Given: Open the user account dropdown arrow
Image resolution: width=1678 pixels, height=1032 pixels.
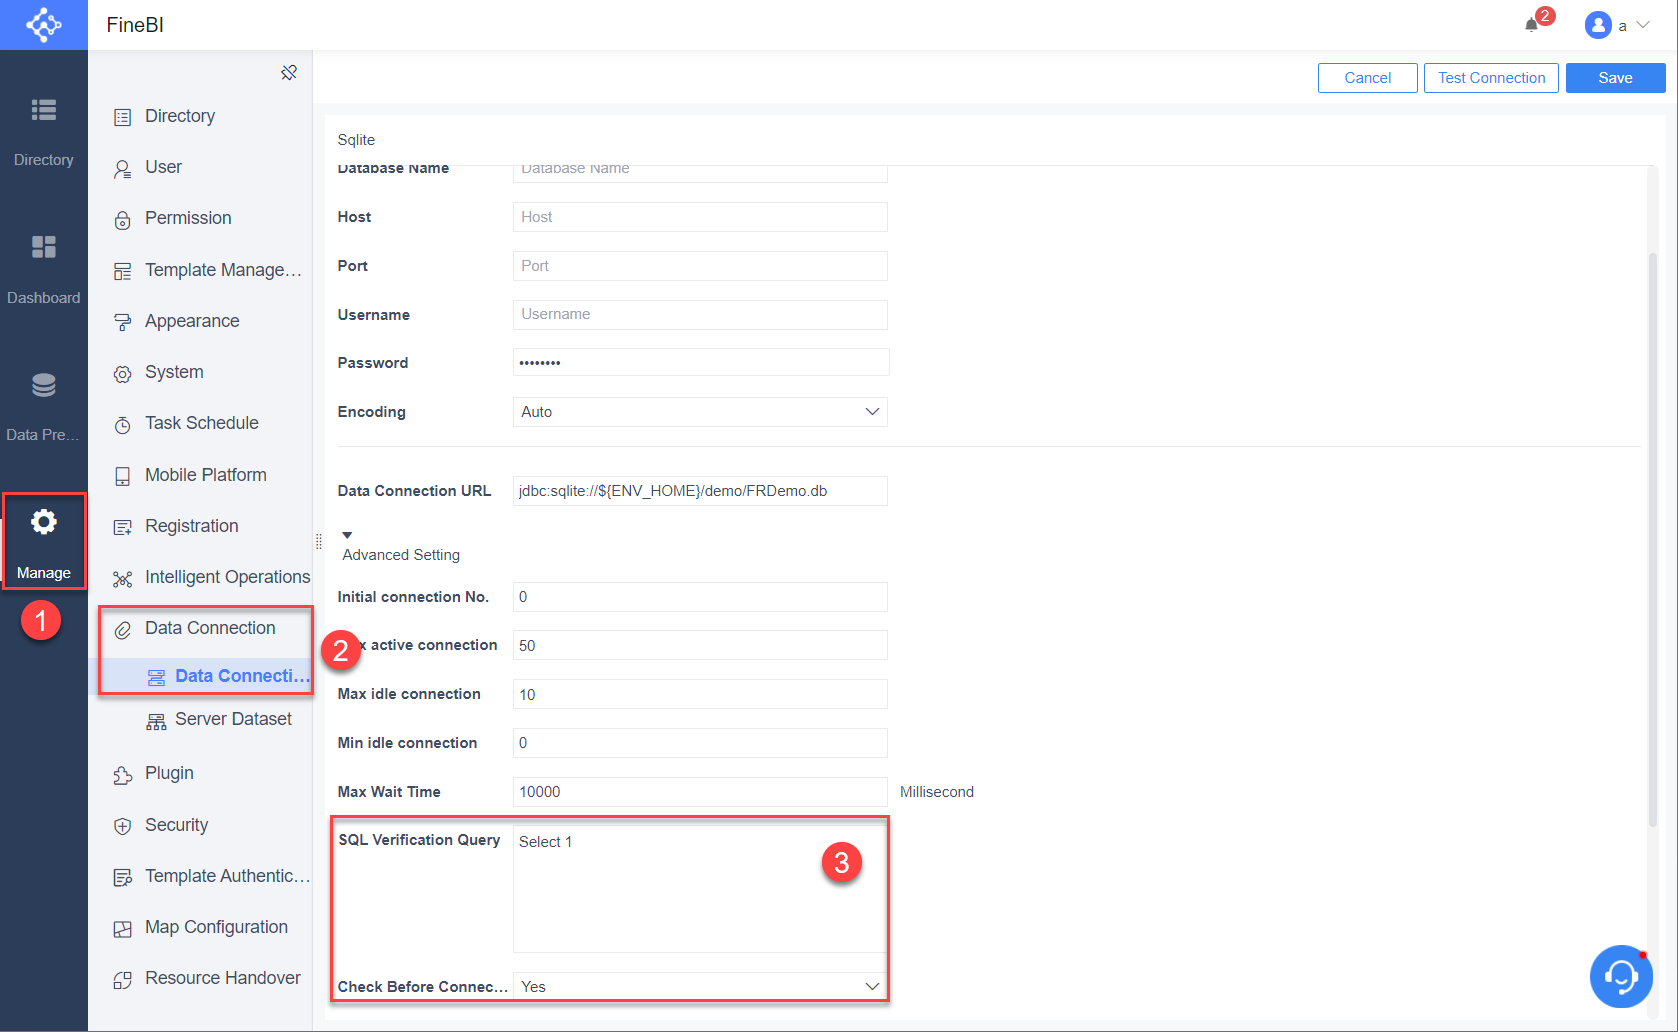Looking at the screenshot, I should [1643, 25].
